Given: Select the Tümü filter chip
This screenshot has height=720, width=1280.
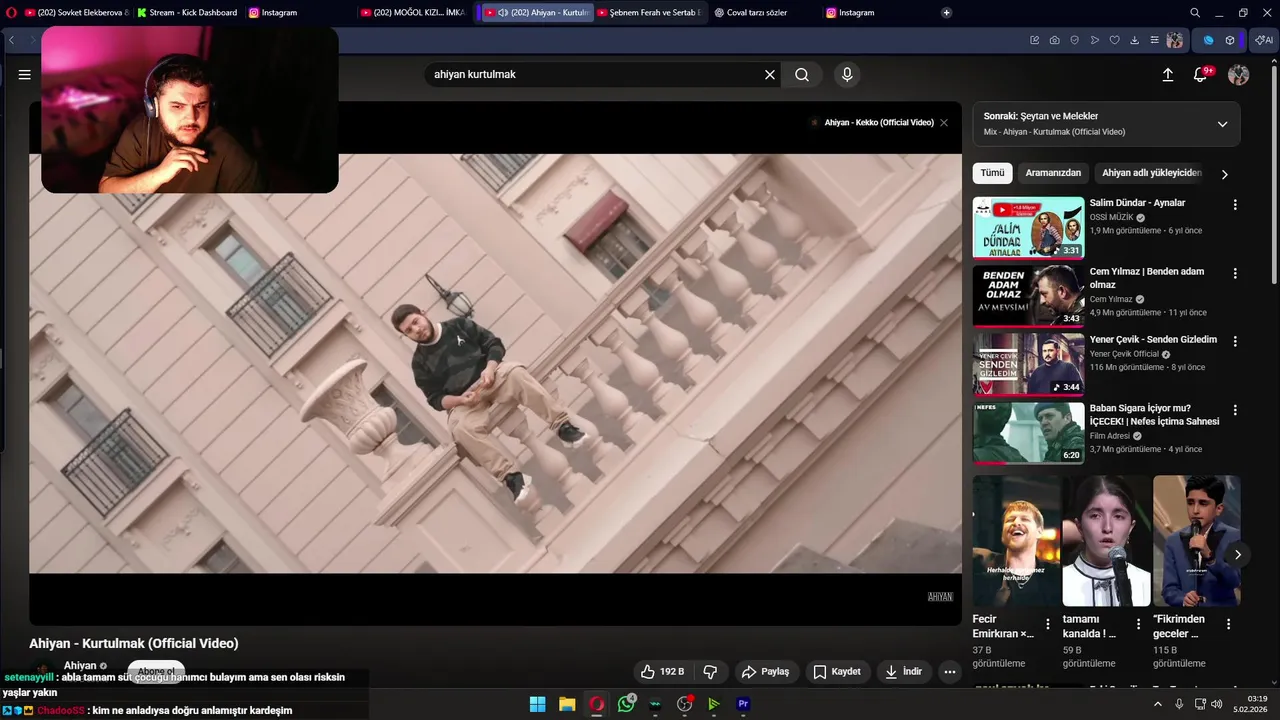Looking at the screenshot, I should tap(992, 173).
